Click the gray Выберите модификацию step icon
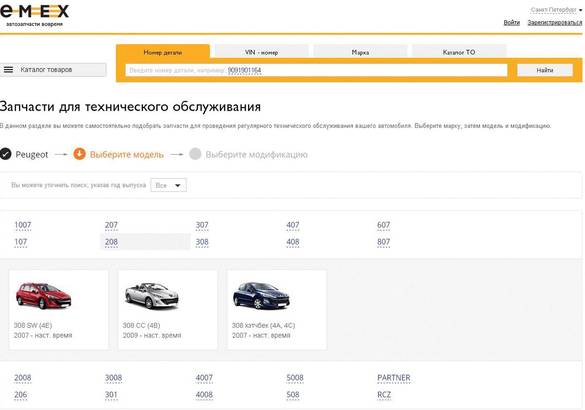The image size is (585, 410). pos(195,154)
